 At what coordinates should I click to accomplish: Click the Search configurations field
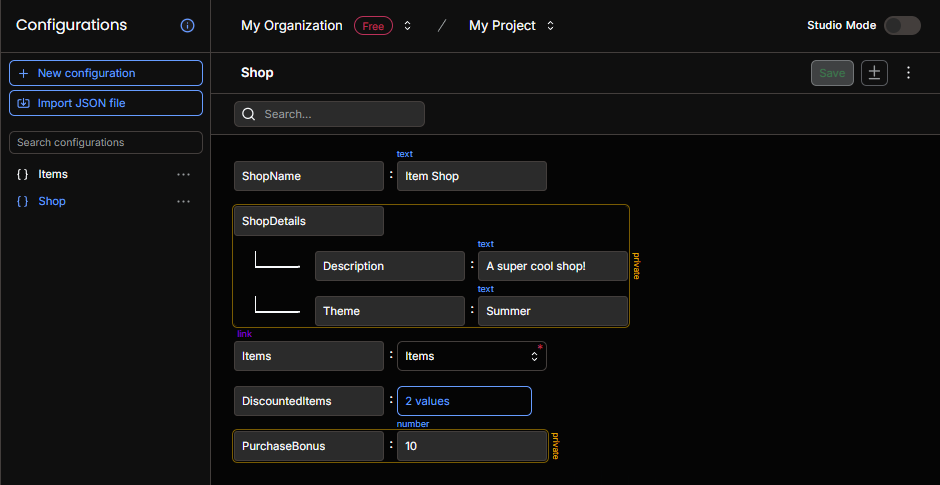(x=106, y=143)
